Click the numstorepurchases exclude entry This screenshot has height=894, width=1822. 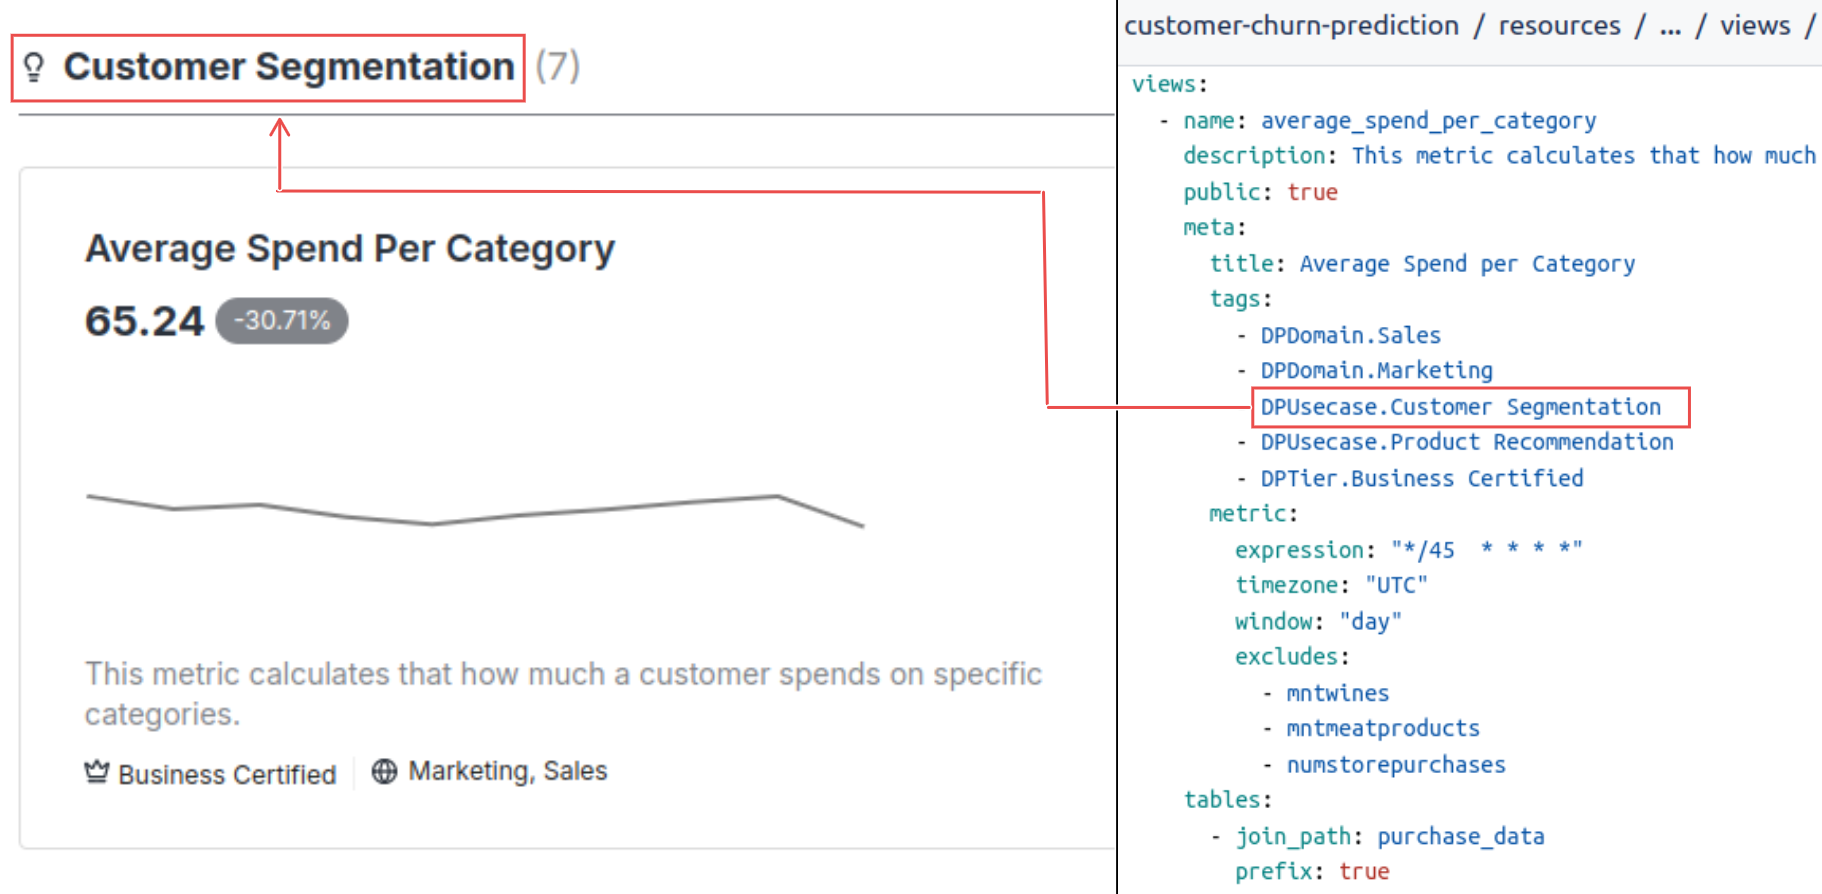pyautogui.click(x=1395, y=765)
